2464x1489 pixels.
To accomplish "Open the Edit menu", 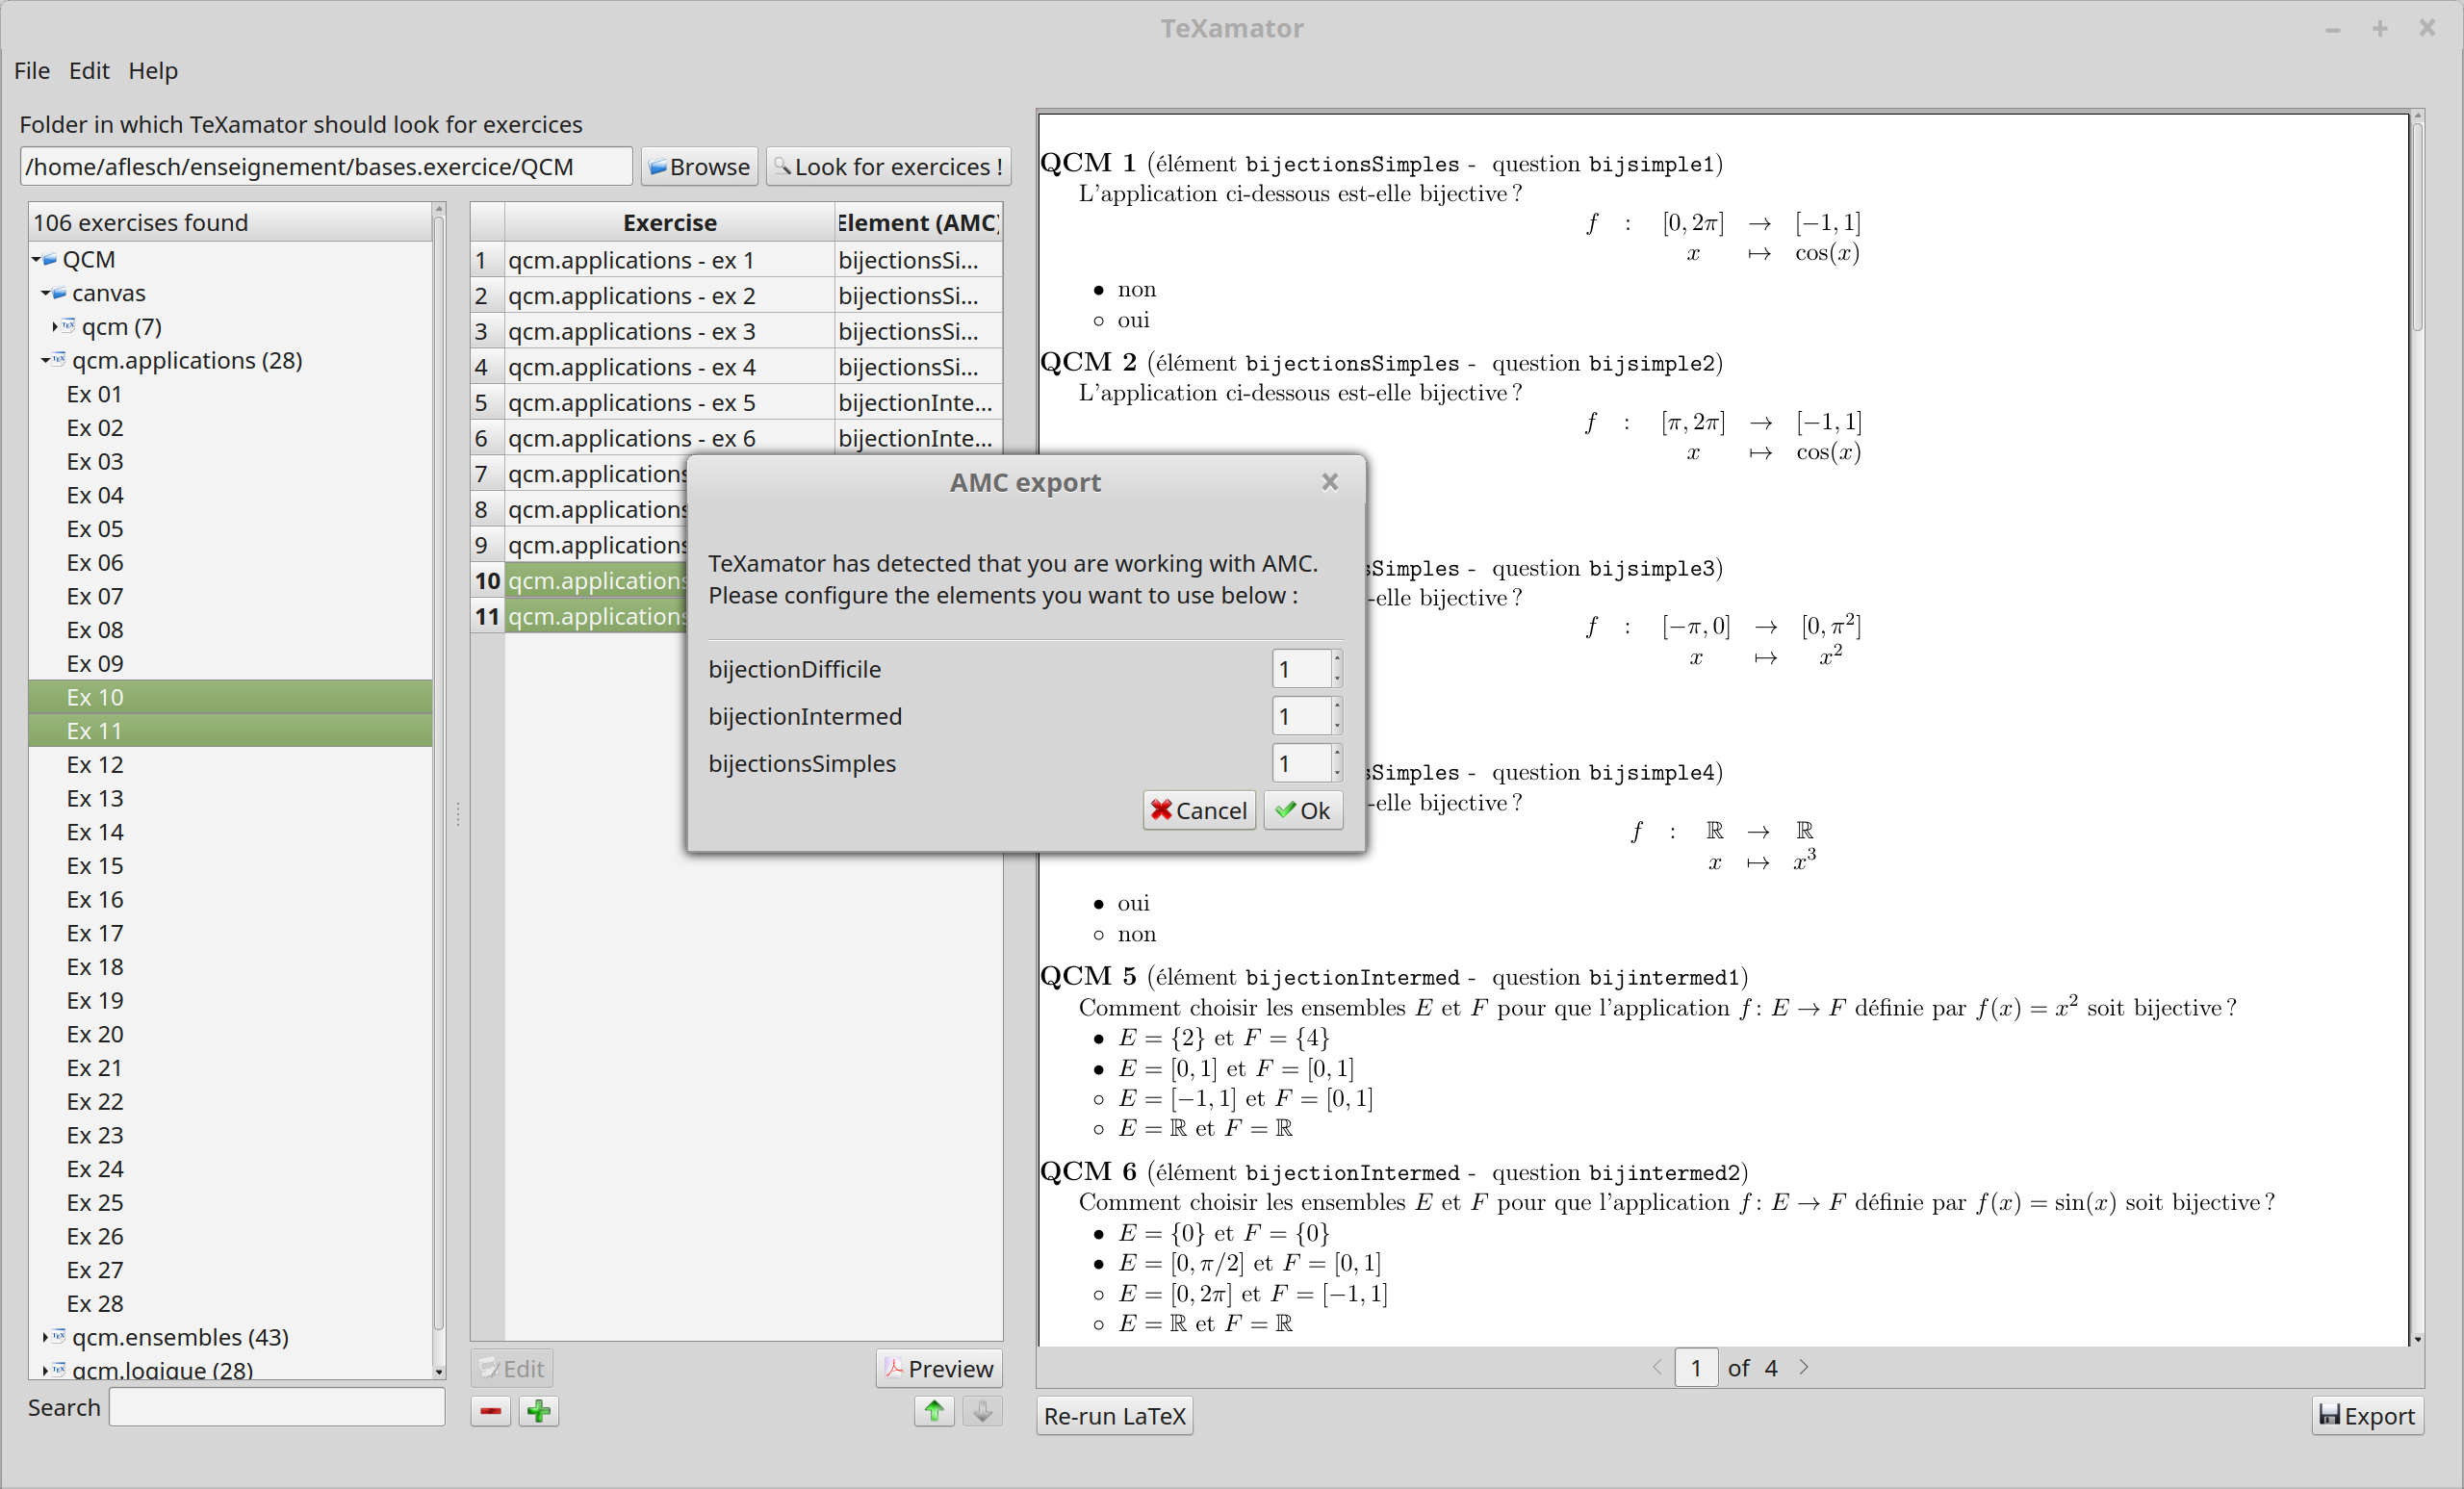I will 89,71.
